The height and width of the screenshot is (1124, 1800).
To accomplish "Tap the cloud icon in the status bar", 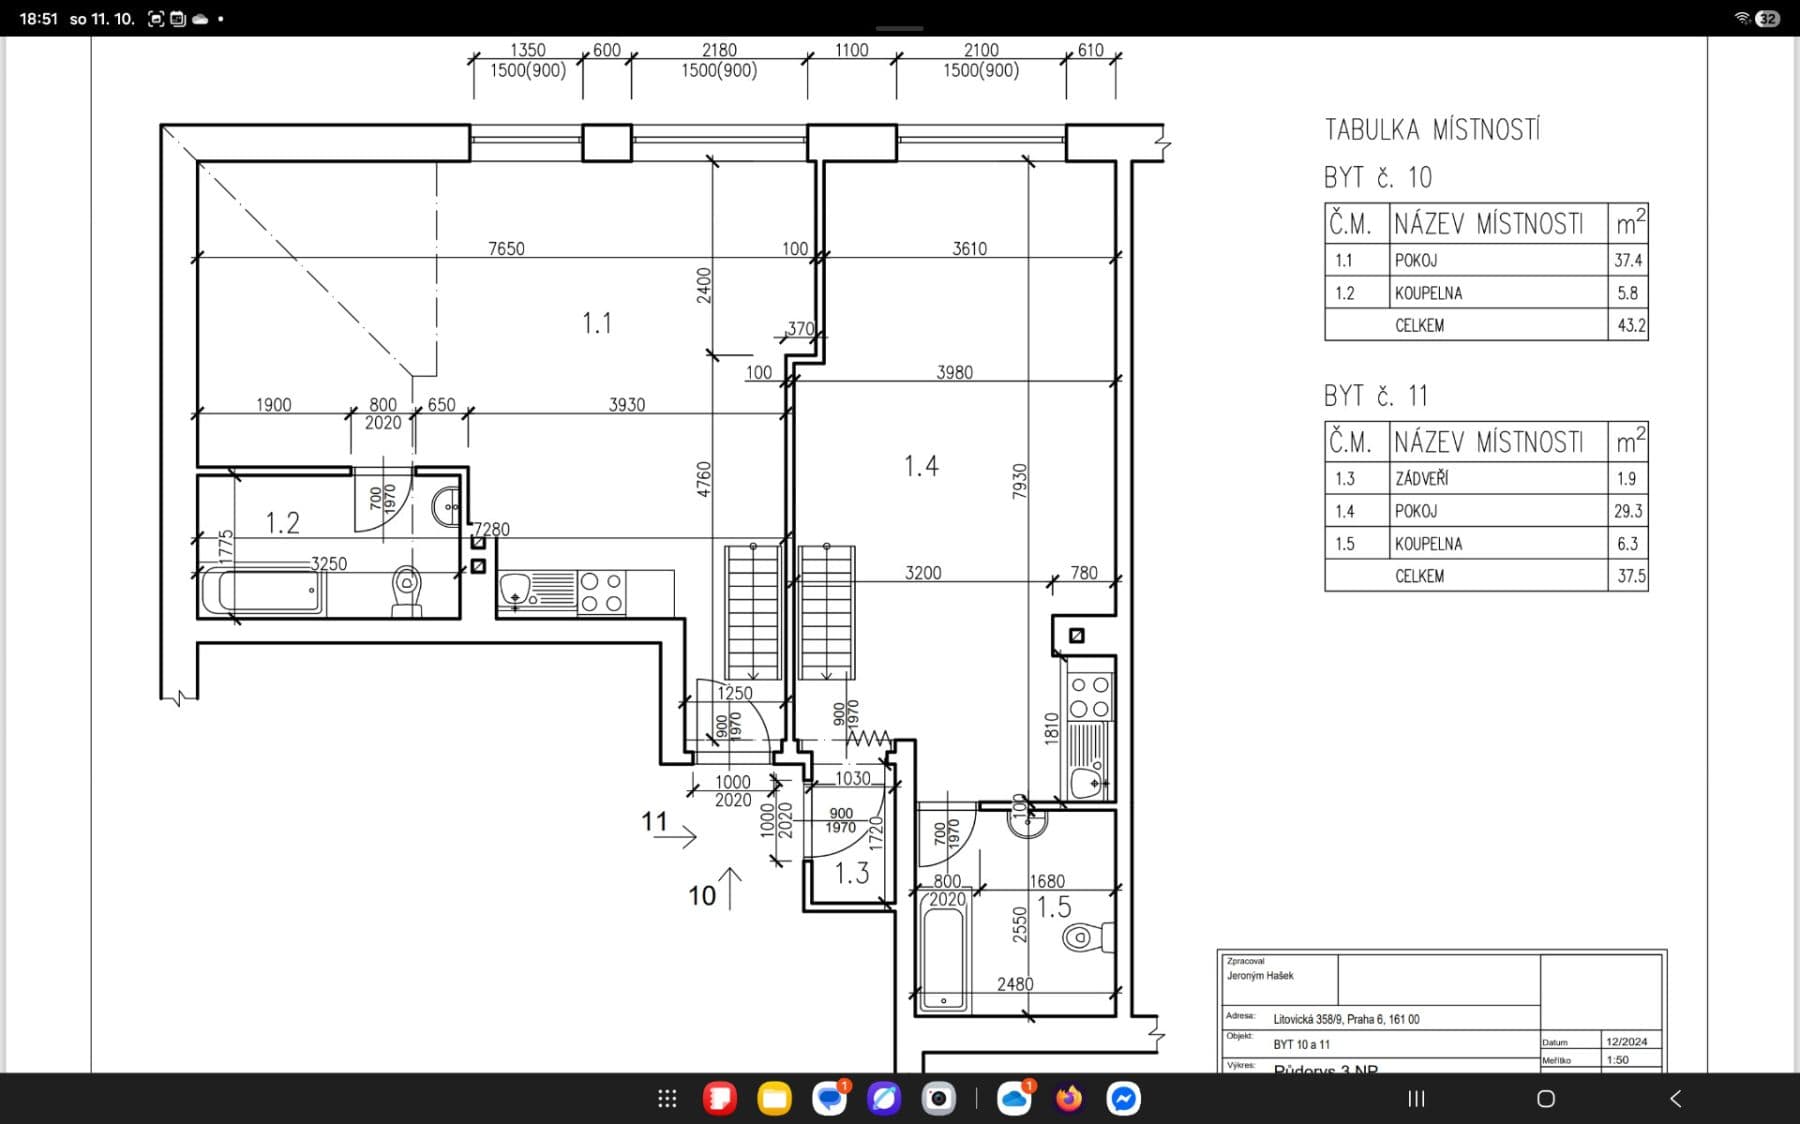I will click(x=201, y=16).
